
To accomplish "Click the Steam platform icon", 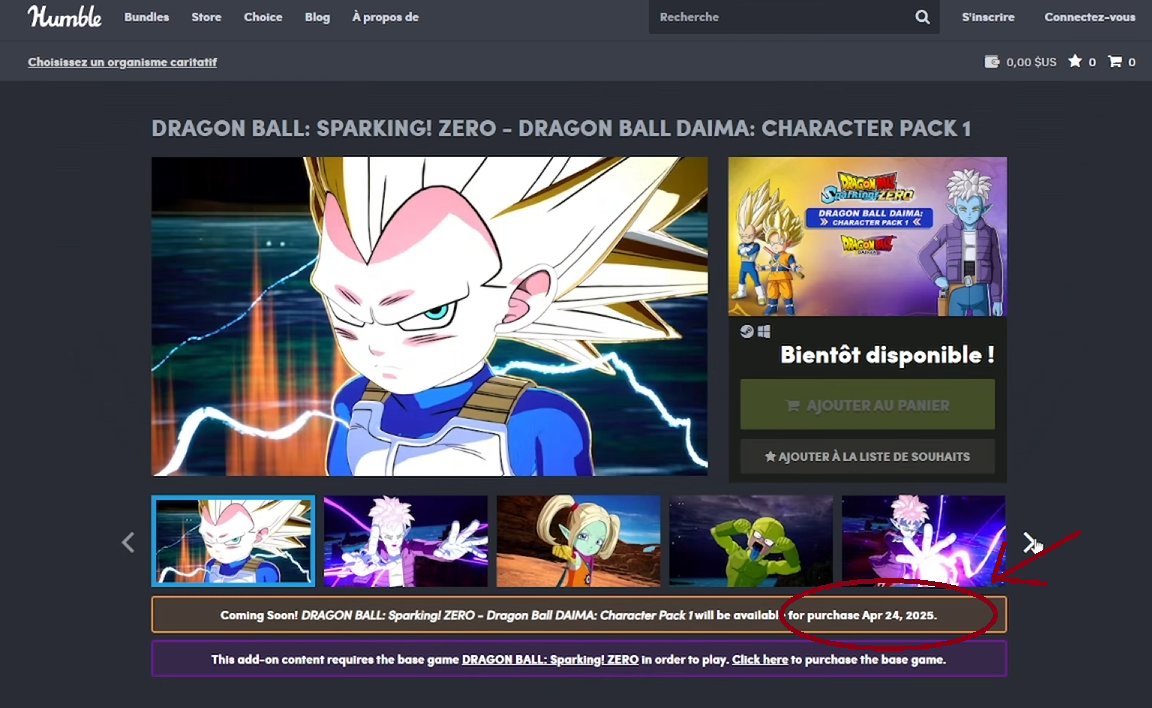I will pyautogui.click(x=746, y=331).
